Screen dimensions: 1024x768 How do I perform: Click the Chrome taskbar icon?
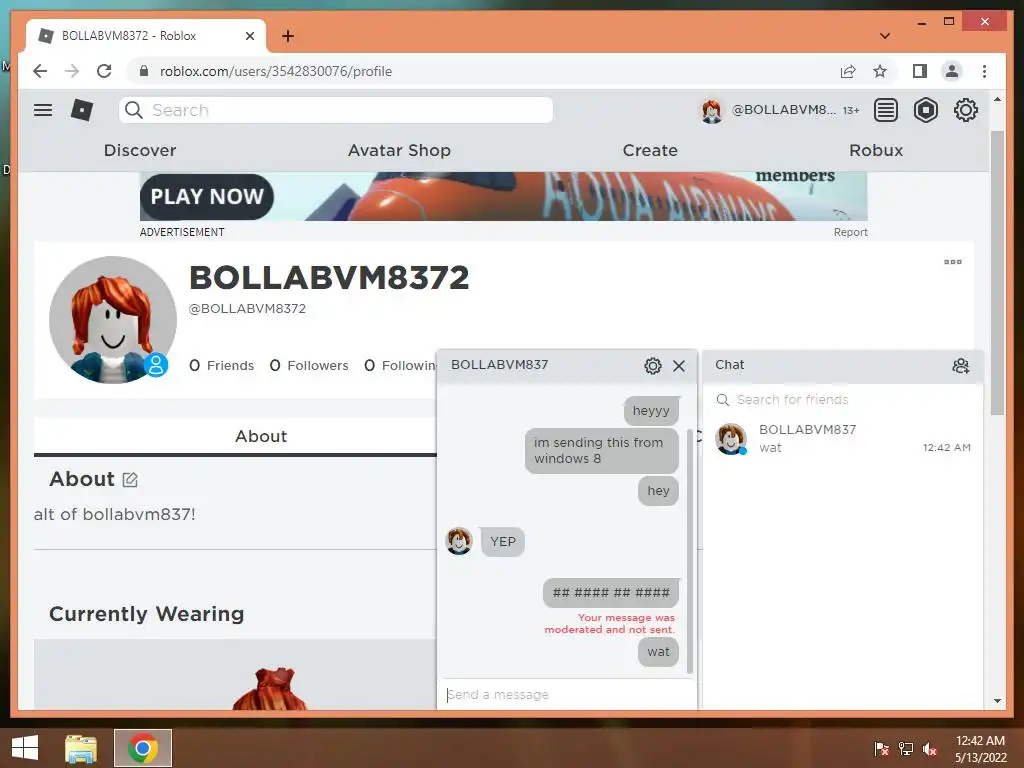143,748
